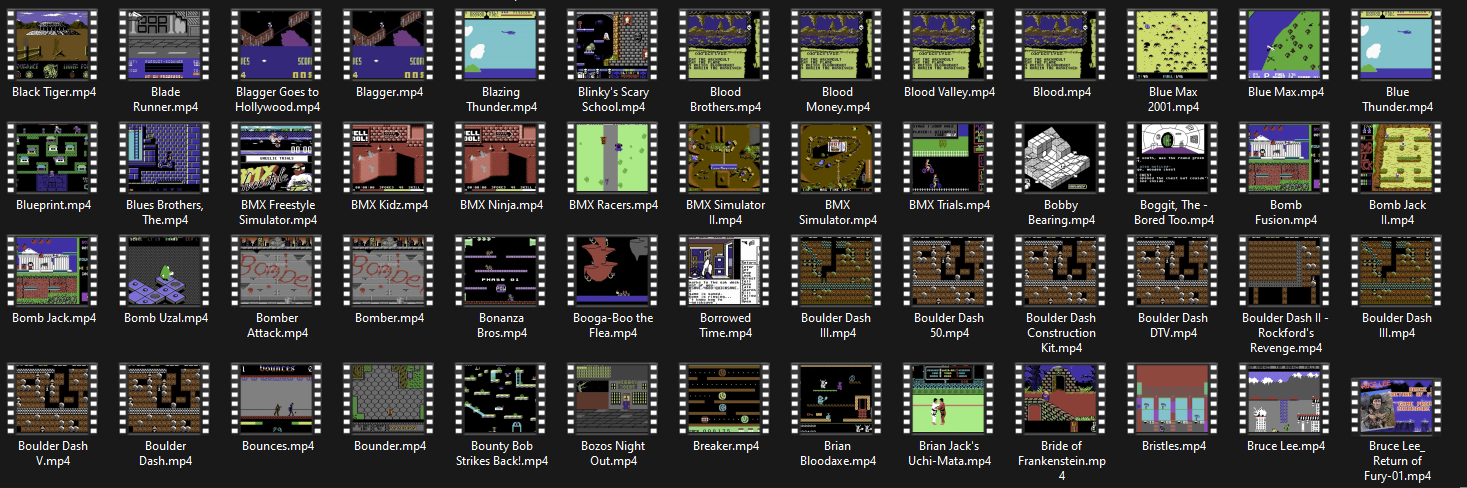Select the Black Tiger.mp4 video thumbnail
This screenshot has width=1467, height=488.
point(54,44)
